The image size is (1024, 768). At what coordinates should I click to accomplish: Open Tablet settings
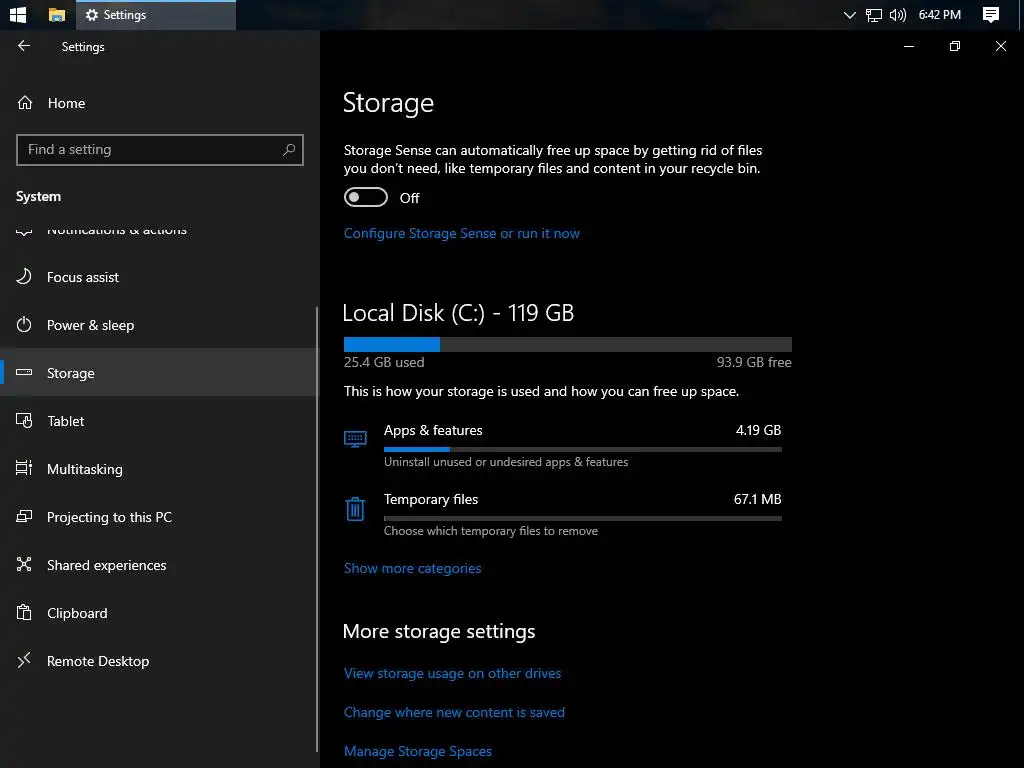159,421
